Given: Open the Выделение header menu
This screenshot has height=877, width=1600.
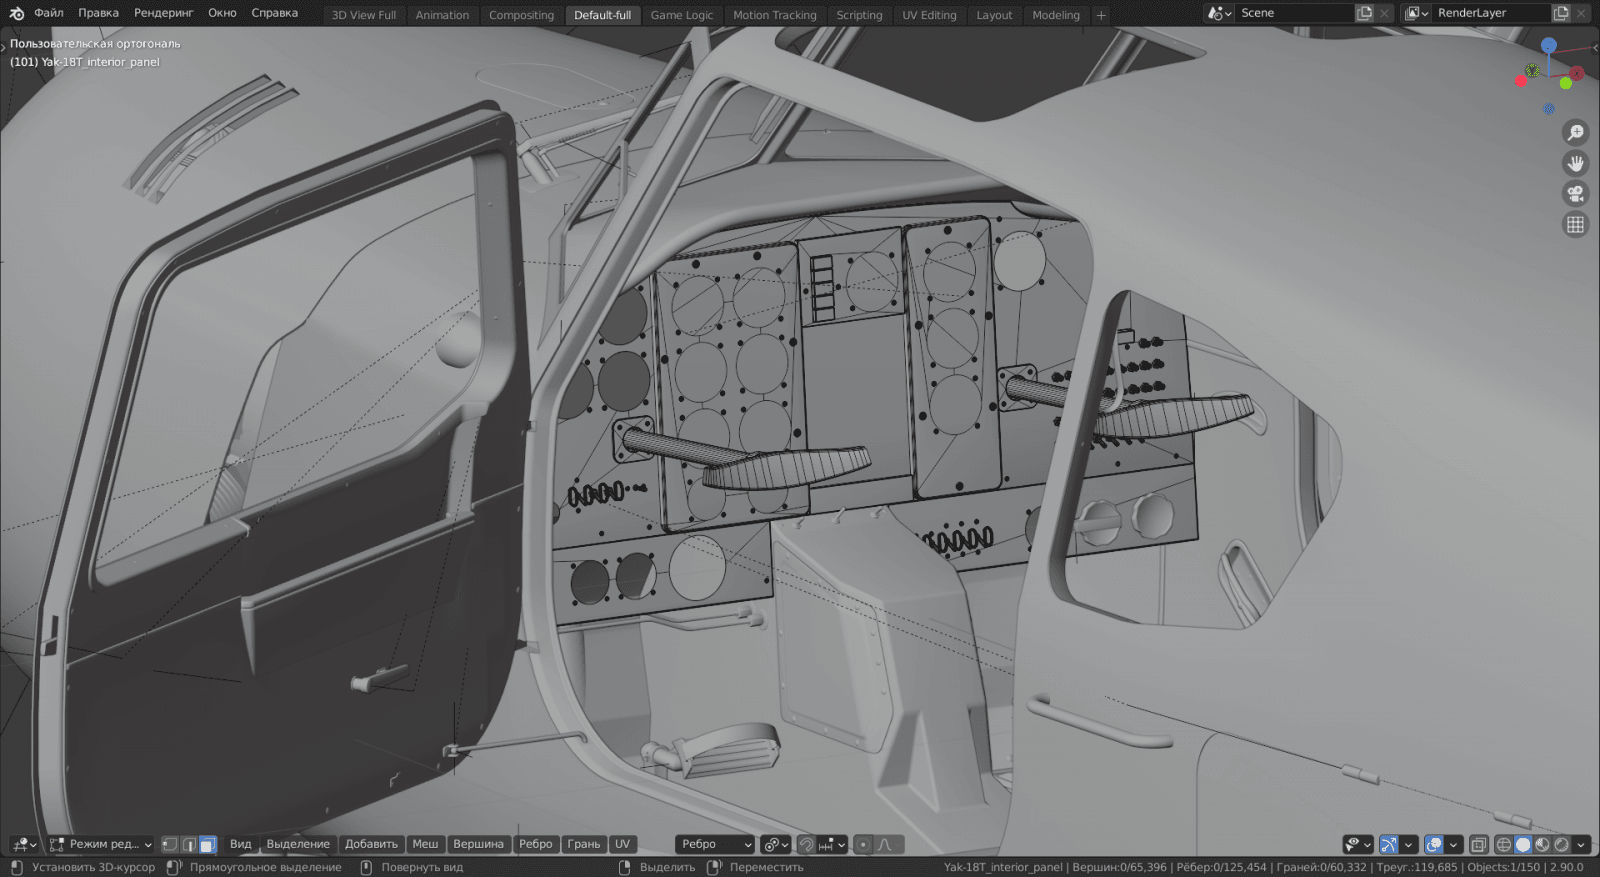Looking at the screenshot, I should point(298,845).
